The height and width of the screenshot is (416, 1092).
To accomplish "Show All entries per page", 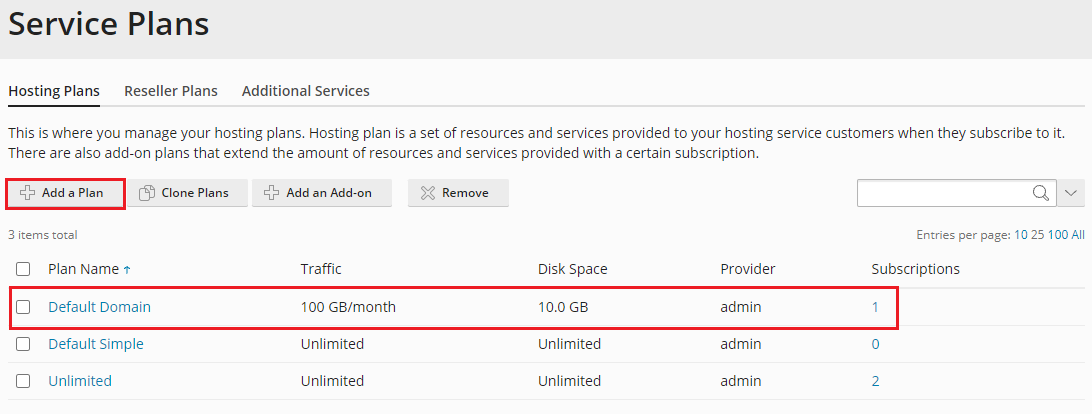I will tap(1078, 235).
